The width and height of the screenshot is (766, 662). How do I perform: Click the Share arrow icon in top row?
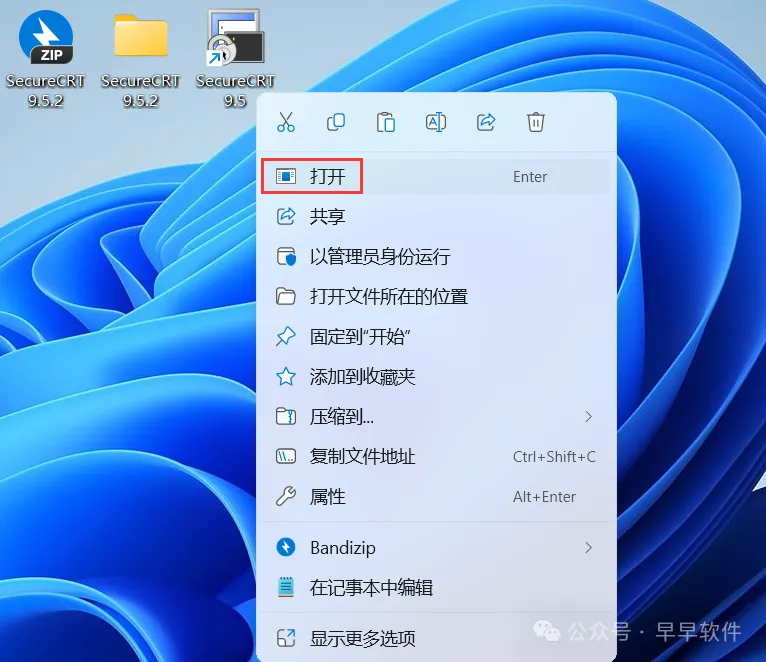486,122
